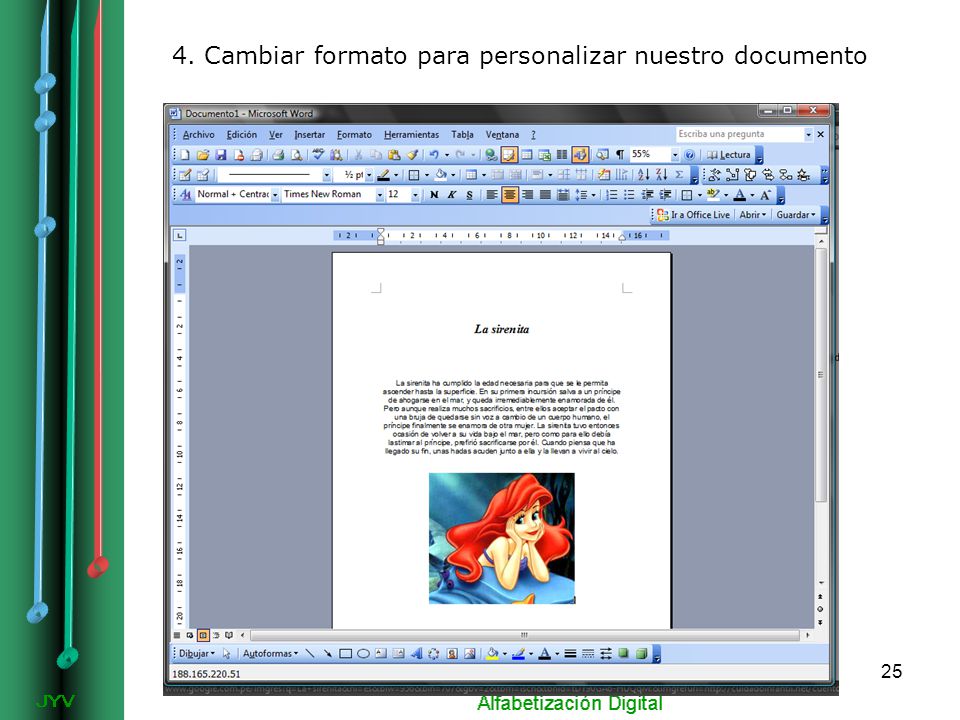Insert clip art from drawing toolbar
The height and width of the screenshot is (720, 960).
(x=452, y=654)
